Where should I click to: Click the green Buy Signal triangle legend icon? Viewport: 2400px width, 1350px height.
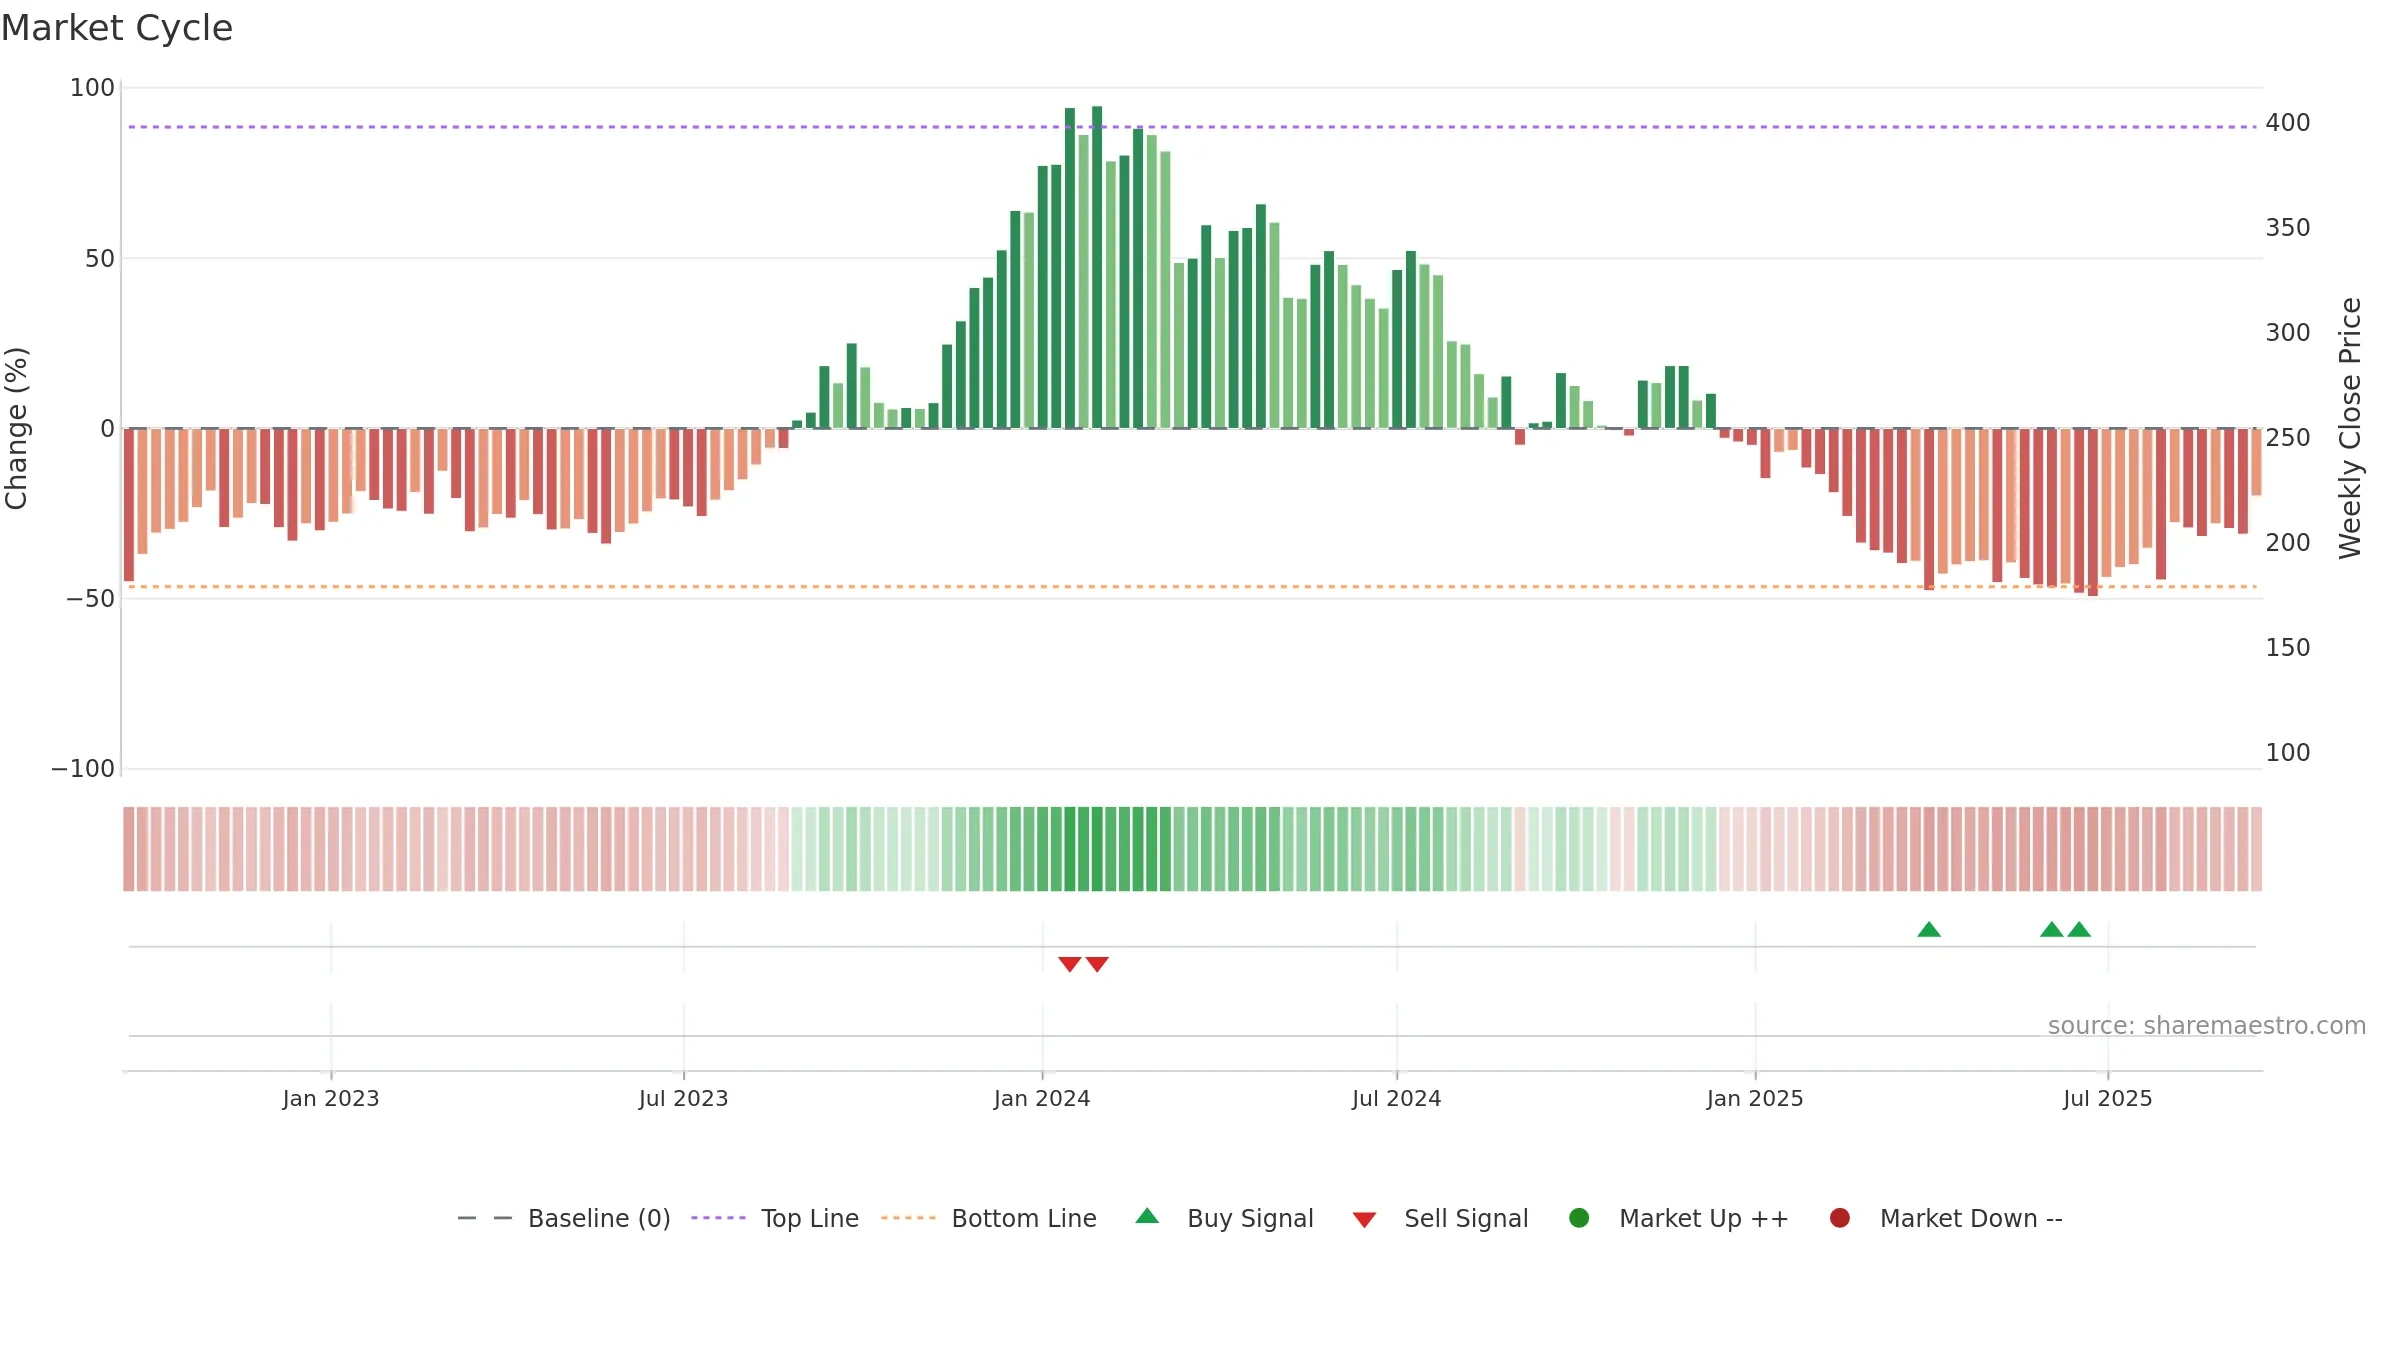click(x=1148, y=1216)
